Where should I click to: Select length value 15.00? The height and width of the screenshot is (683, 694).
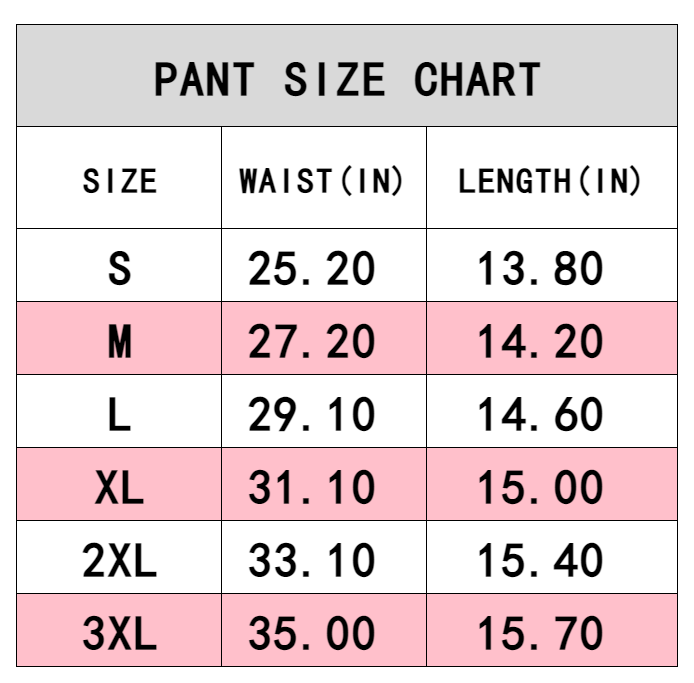(540, 488)
